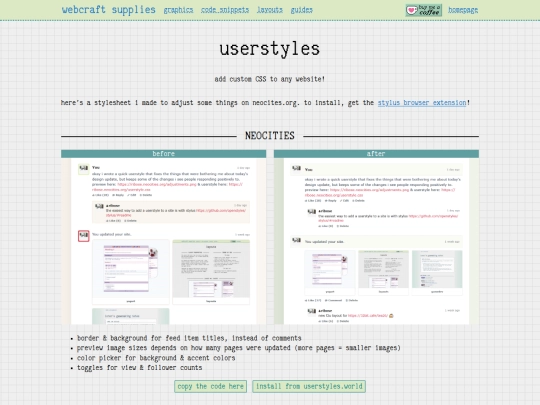The image size is (540, 405).
Task: Click bullet about toggles for view & follower counts
Action: (139, 367)
